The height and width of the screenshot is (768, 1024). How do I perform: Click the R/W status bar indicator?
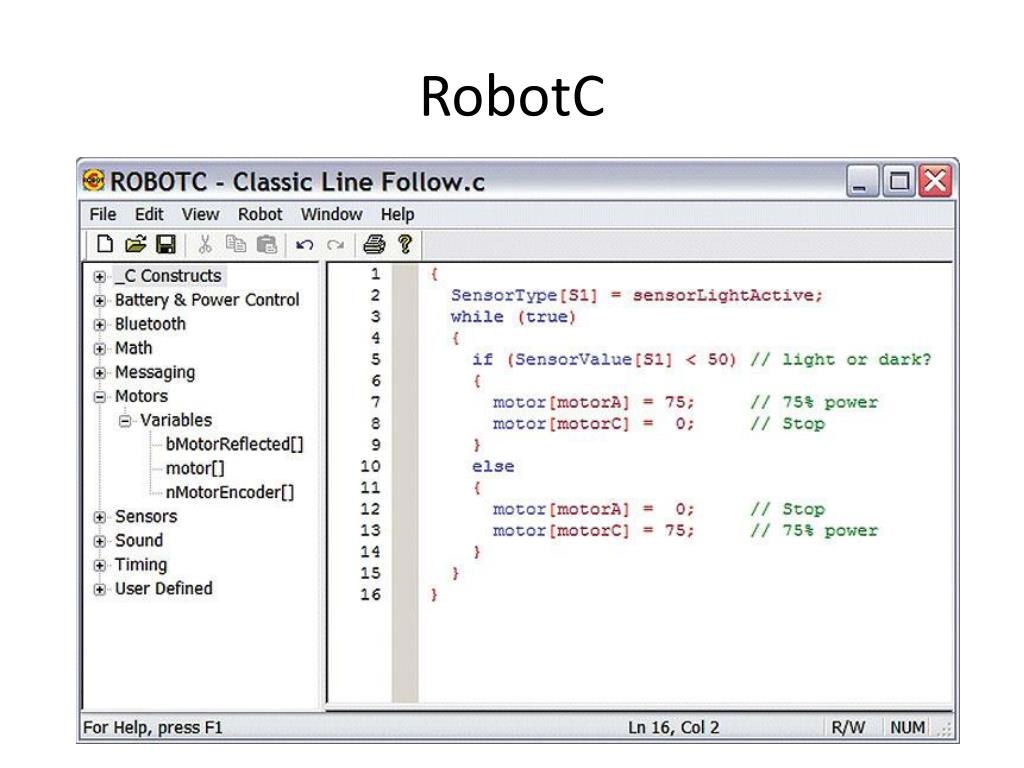click(x=848, y=728)
